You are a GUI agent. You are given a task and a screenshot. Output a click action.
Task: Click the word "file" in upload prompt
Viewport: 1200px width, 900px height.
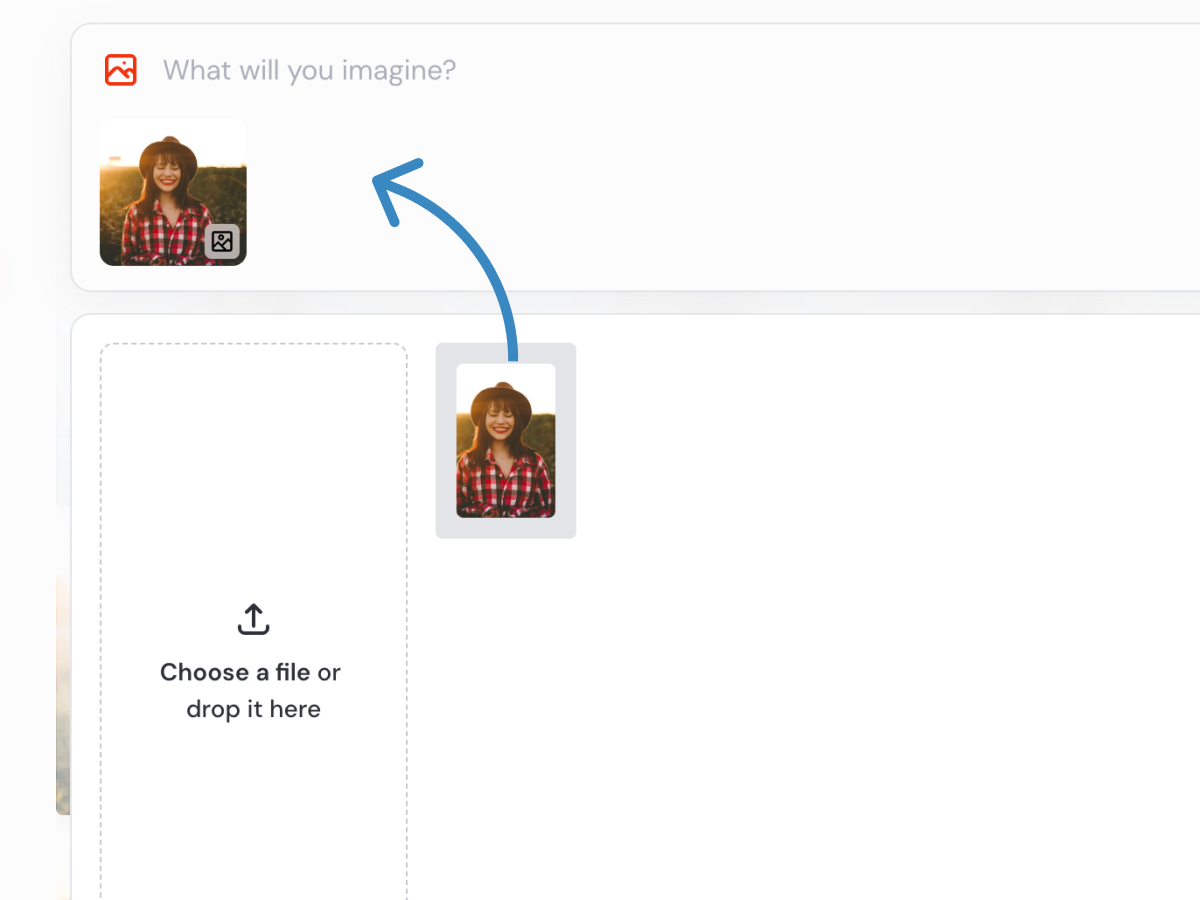pyautogui.click(x=293, y=672)
